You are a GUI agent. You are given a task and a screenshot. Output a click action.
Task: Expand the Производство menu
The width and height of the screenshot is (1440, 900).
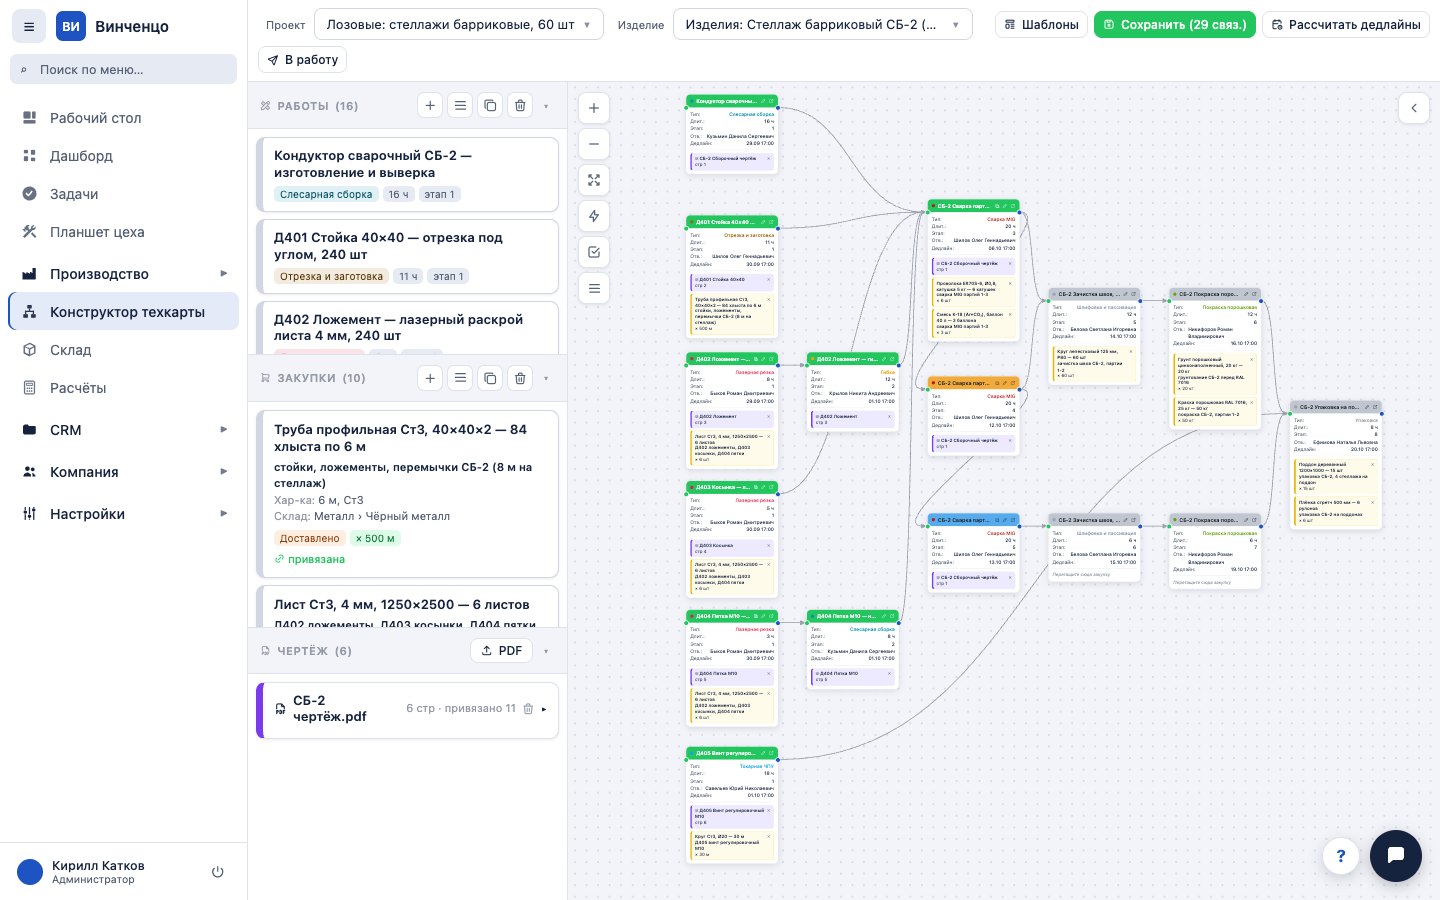[x=124, y=274]
